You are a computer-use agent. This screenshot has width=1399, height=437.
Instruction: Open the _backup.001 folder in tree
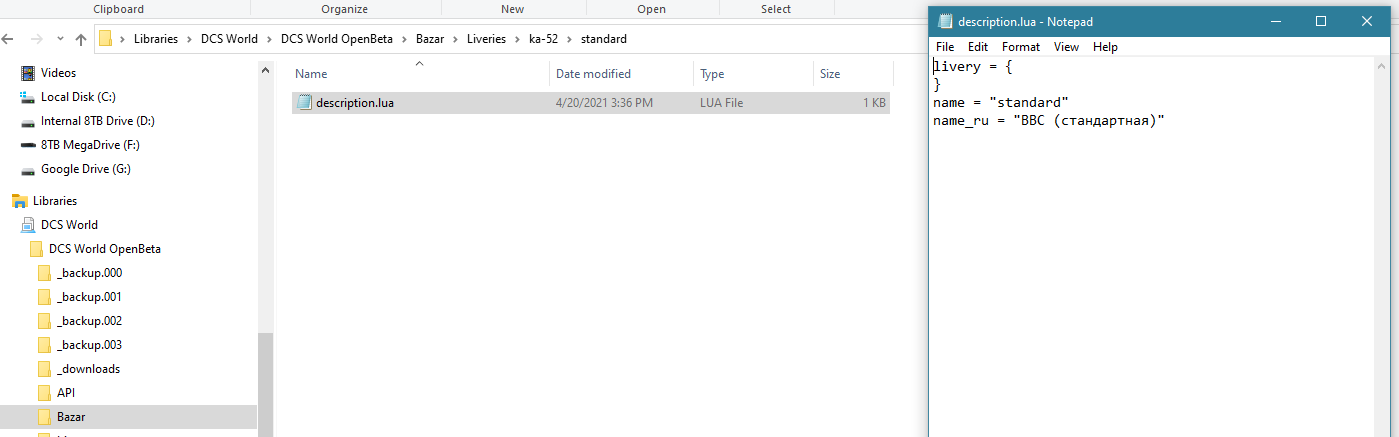pos(89,297)
